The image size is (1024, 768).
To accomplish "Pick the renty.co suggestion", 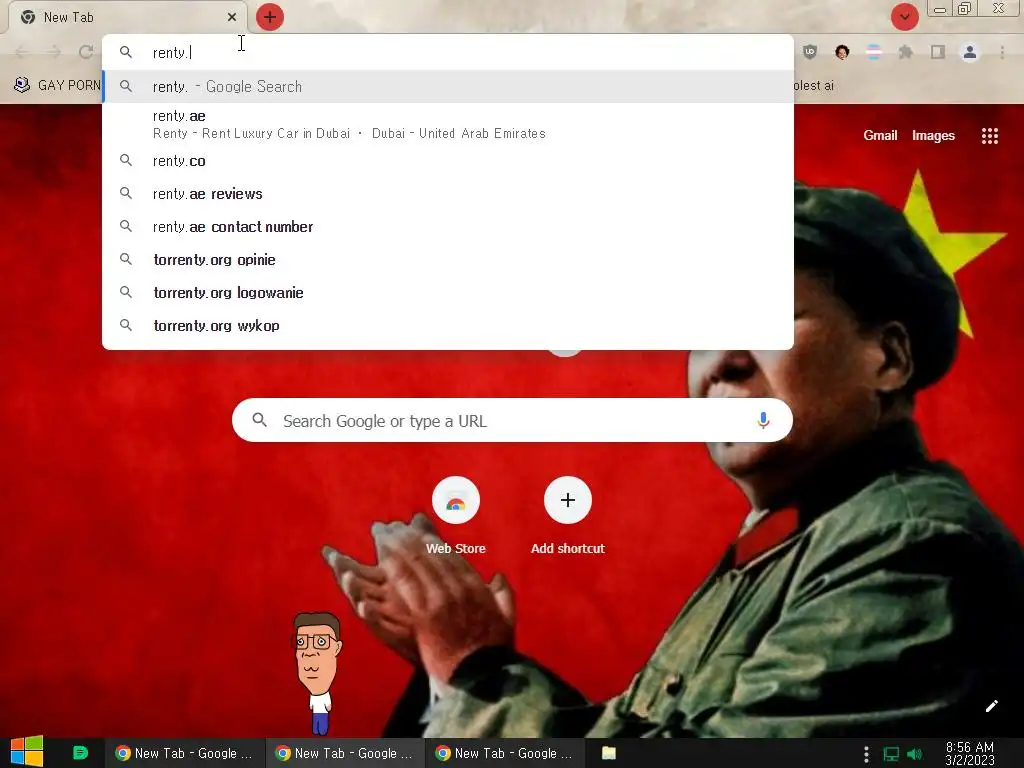I will 448,161.
